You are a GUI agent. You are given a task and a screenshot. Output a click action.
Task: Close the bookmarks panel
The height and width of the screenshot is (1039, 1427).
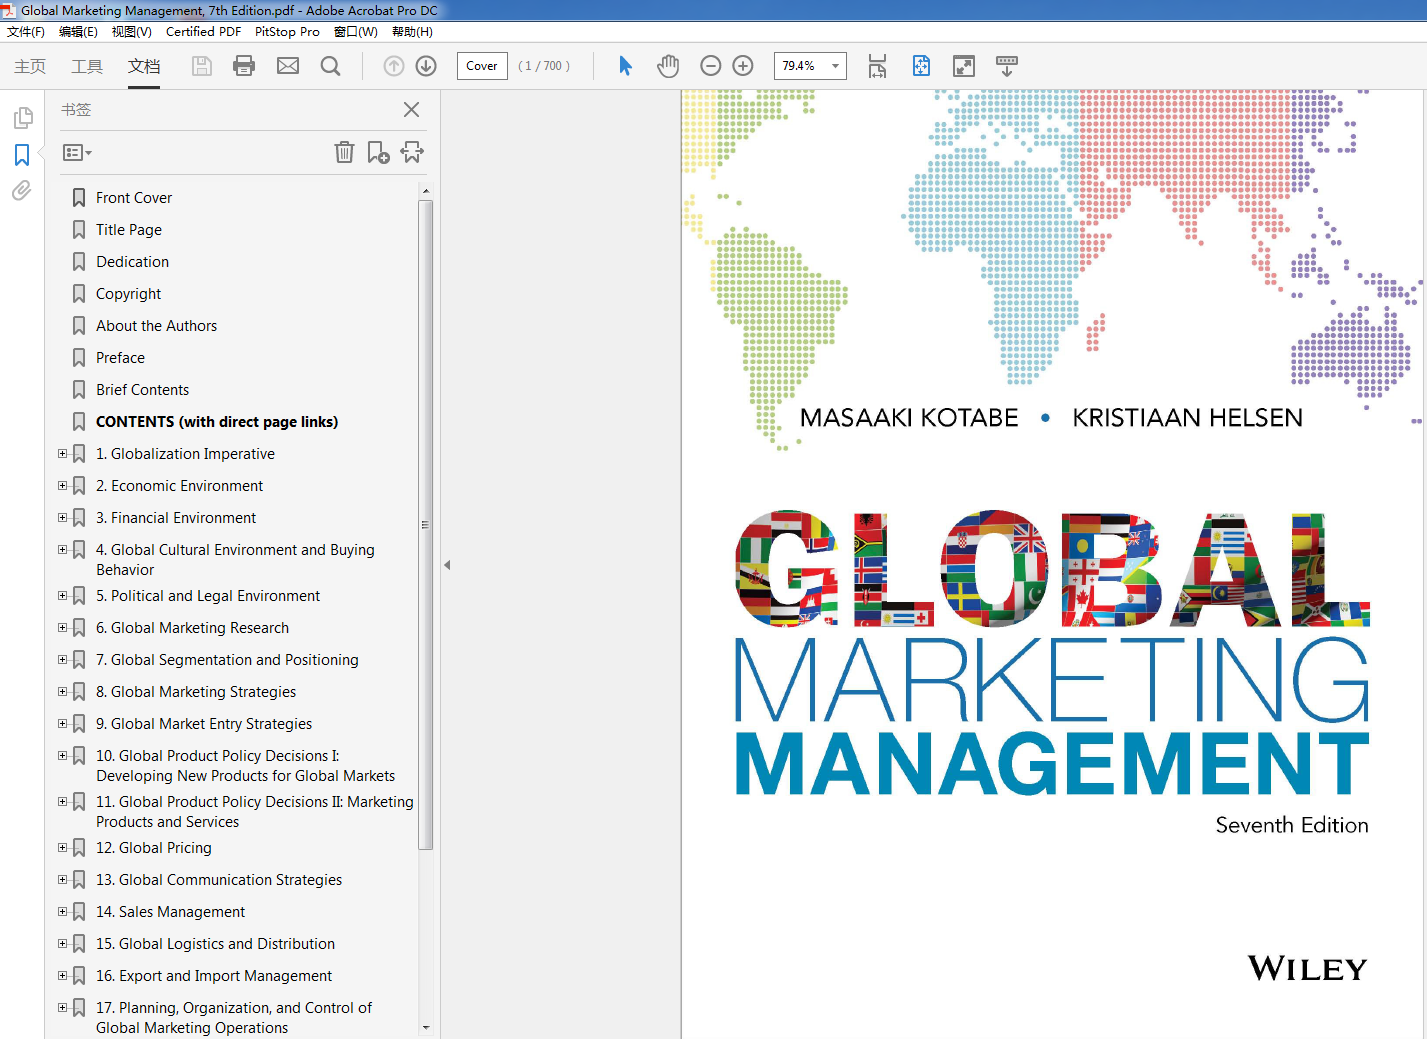411,110
